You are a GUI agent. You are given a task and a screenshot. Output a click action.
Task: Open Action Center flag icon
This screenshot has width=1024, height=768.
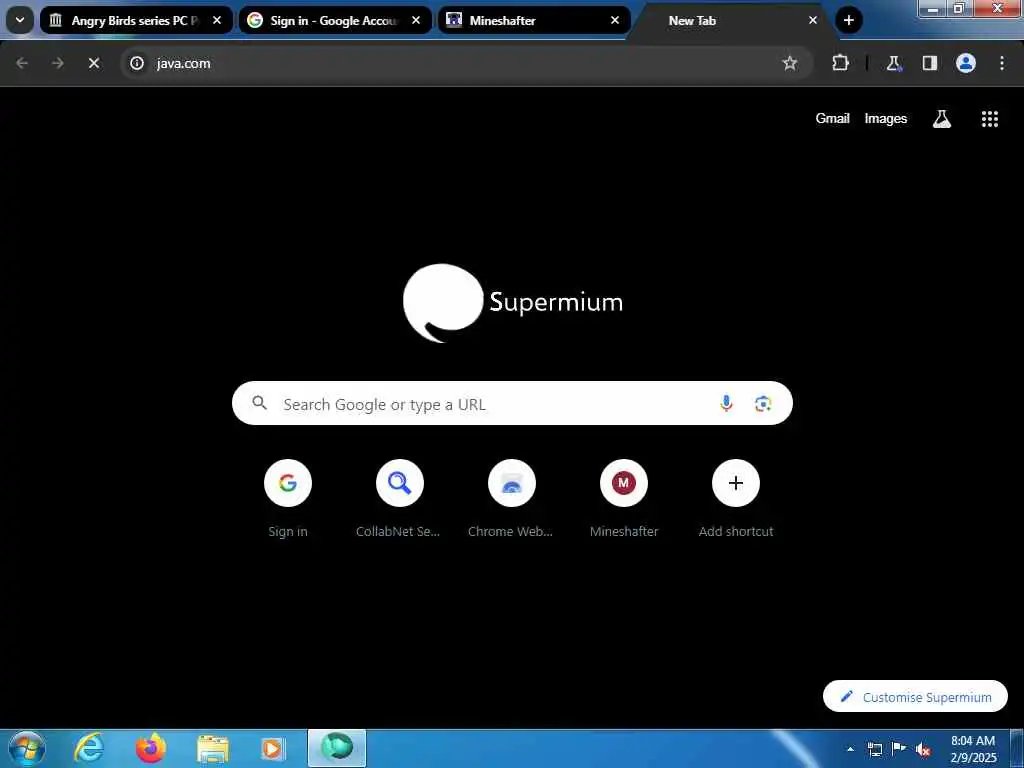coord(899,749)
